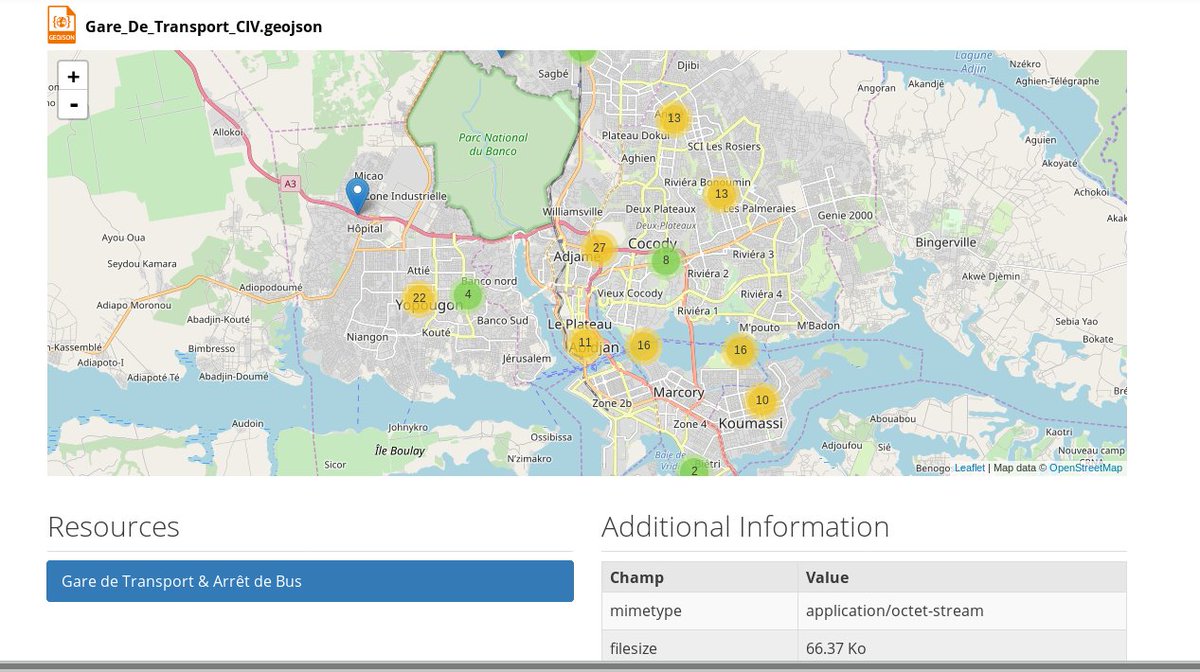Open the green cluster marker showing 8 at Cocody
The width and height of the screenshot is (1200, 672).
pyautogui.click(x=666, y=260)
